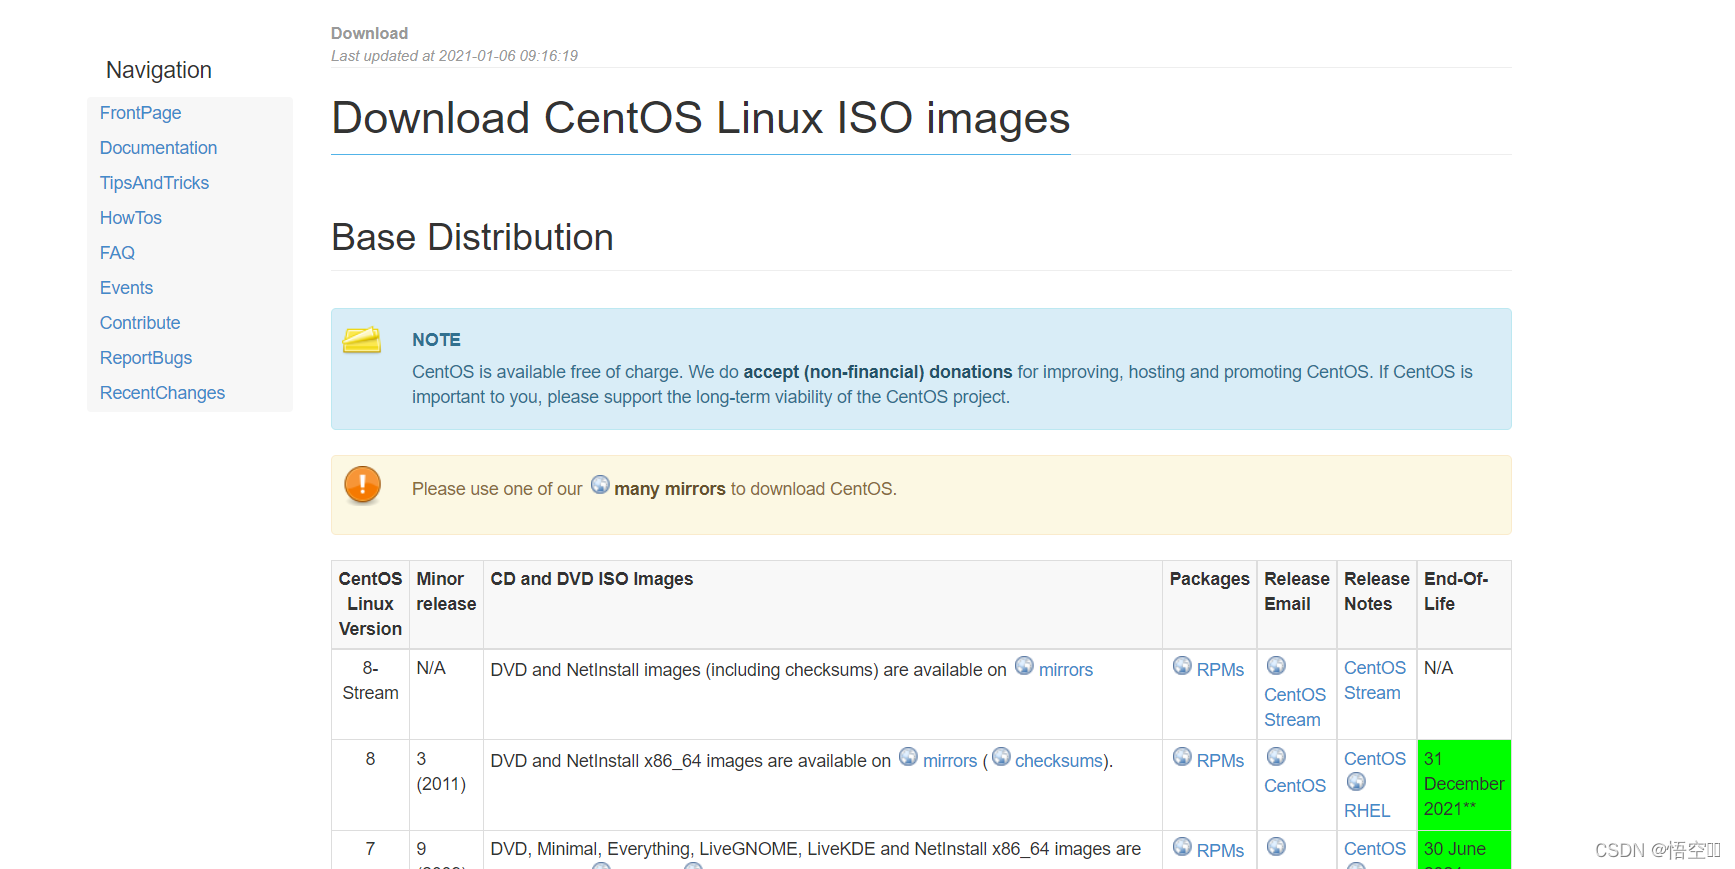
Task: Open the RPMs link in version 7 row
Action: (1220, 851)
